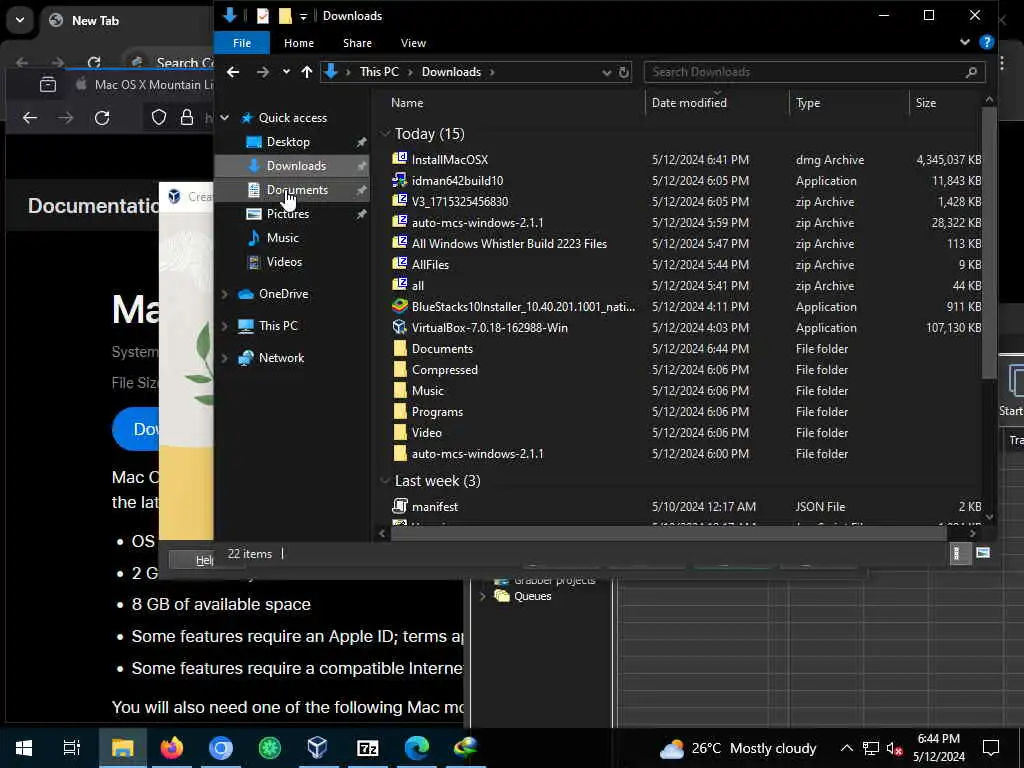Screen dimensions: 1024x768
Task: Collapse Quick access tree node
Action: click(225, 118)
